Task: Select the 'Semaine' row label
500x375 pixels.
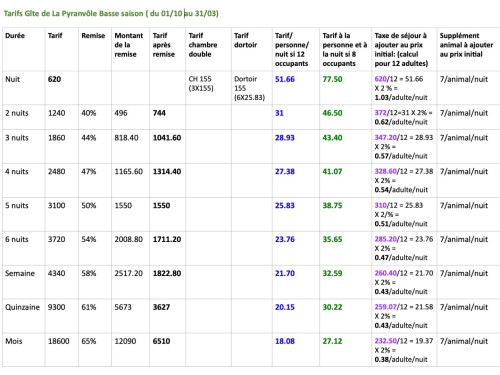Action: pos(20,273)
